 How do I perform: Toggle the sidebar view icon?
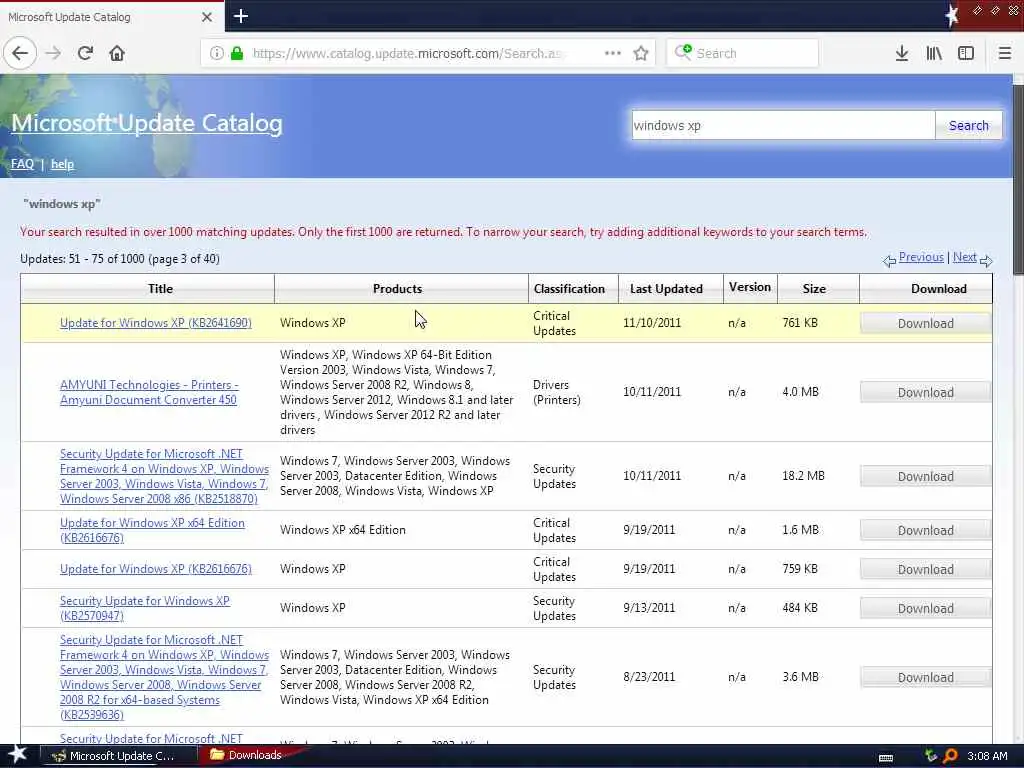[966, 53]
